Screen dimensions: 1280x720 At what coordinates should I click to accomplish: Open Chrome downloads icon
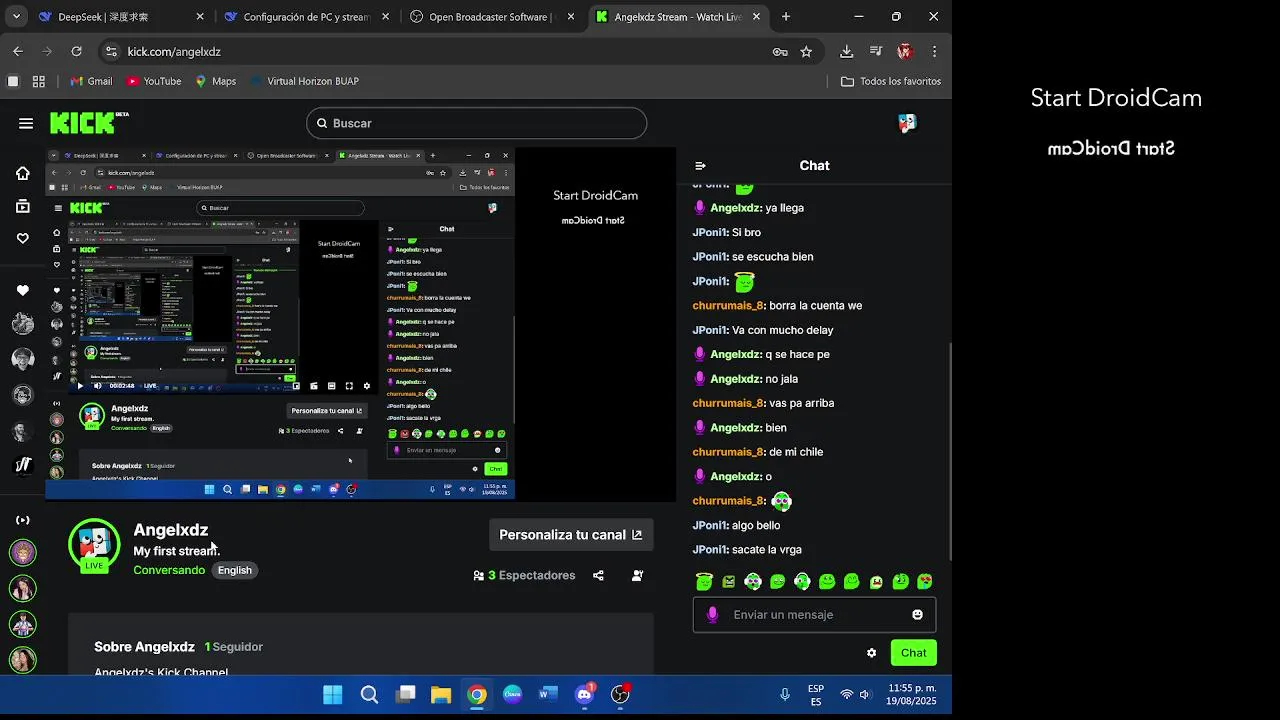coord(846,52)
